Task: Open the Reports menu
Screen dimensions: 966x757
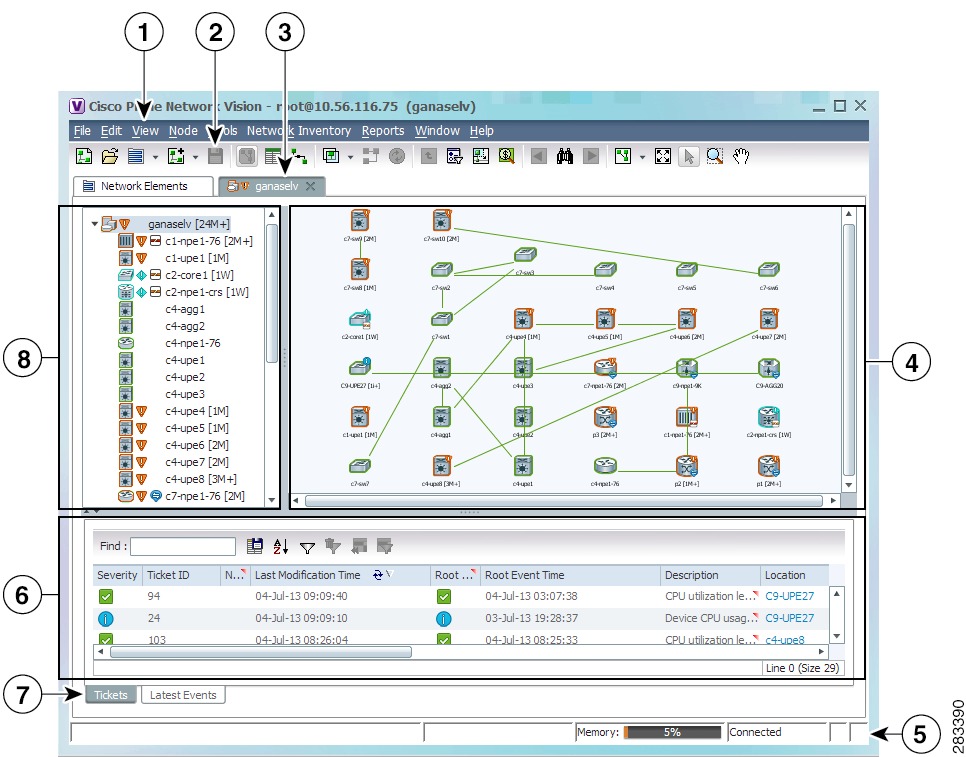Action: [x=383, y=131]
